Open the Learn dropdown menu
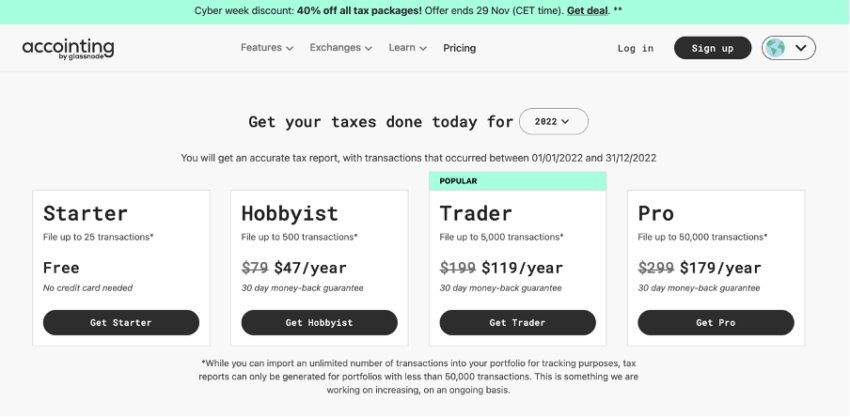This screenshot has height=417, width=850. [x=407, y=48]
